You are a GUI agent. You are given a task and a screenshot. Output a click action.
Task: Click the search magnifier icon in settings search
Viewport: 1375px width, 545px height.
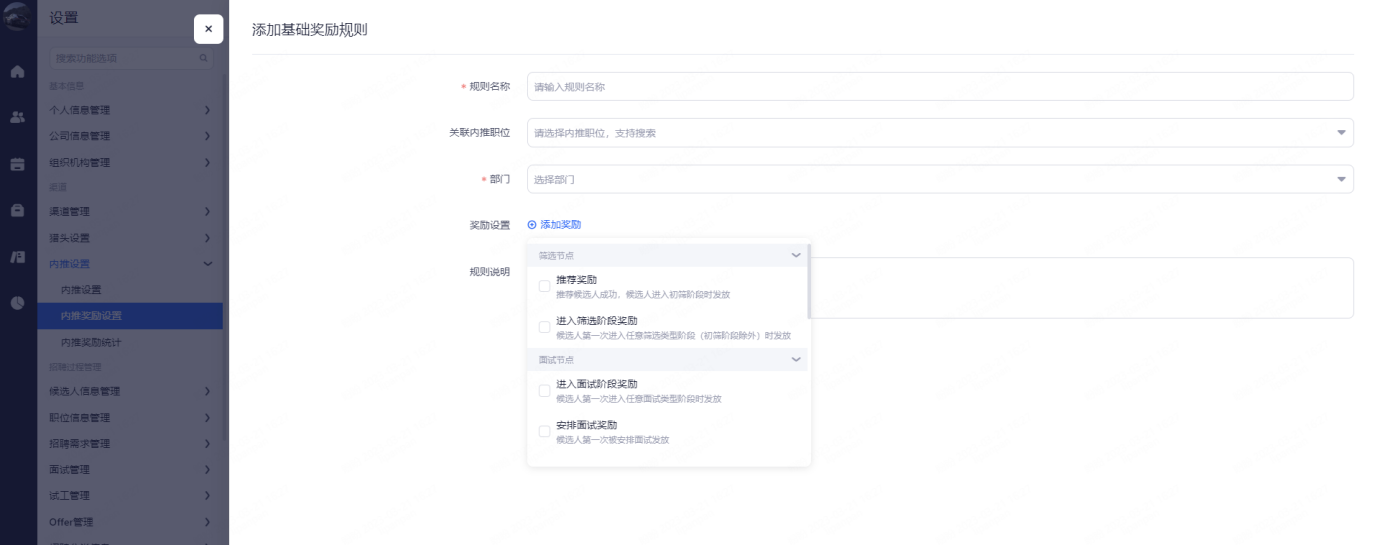tap(204, 59)
